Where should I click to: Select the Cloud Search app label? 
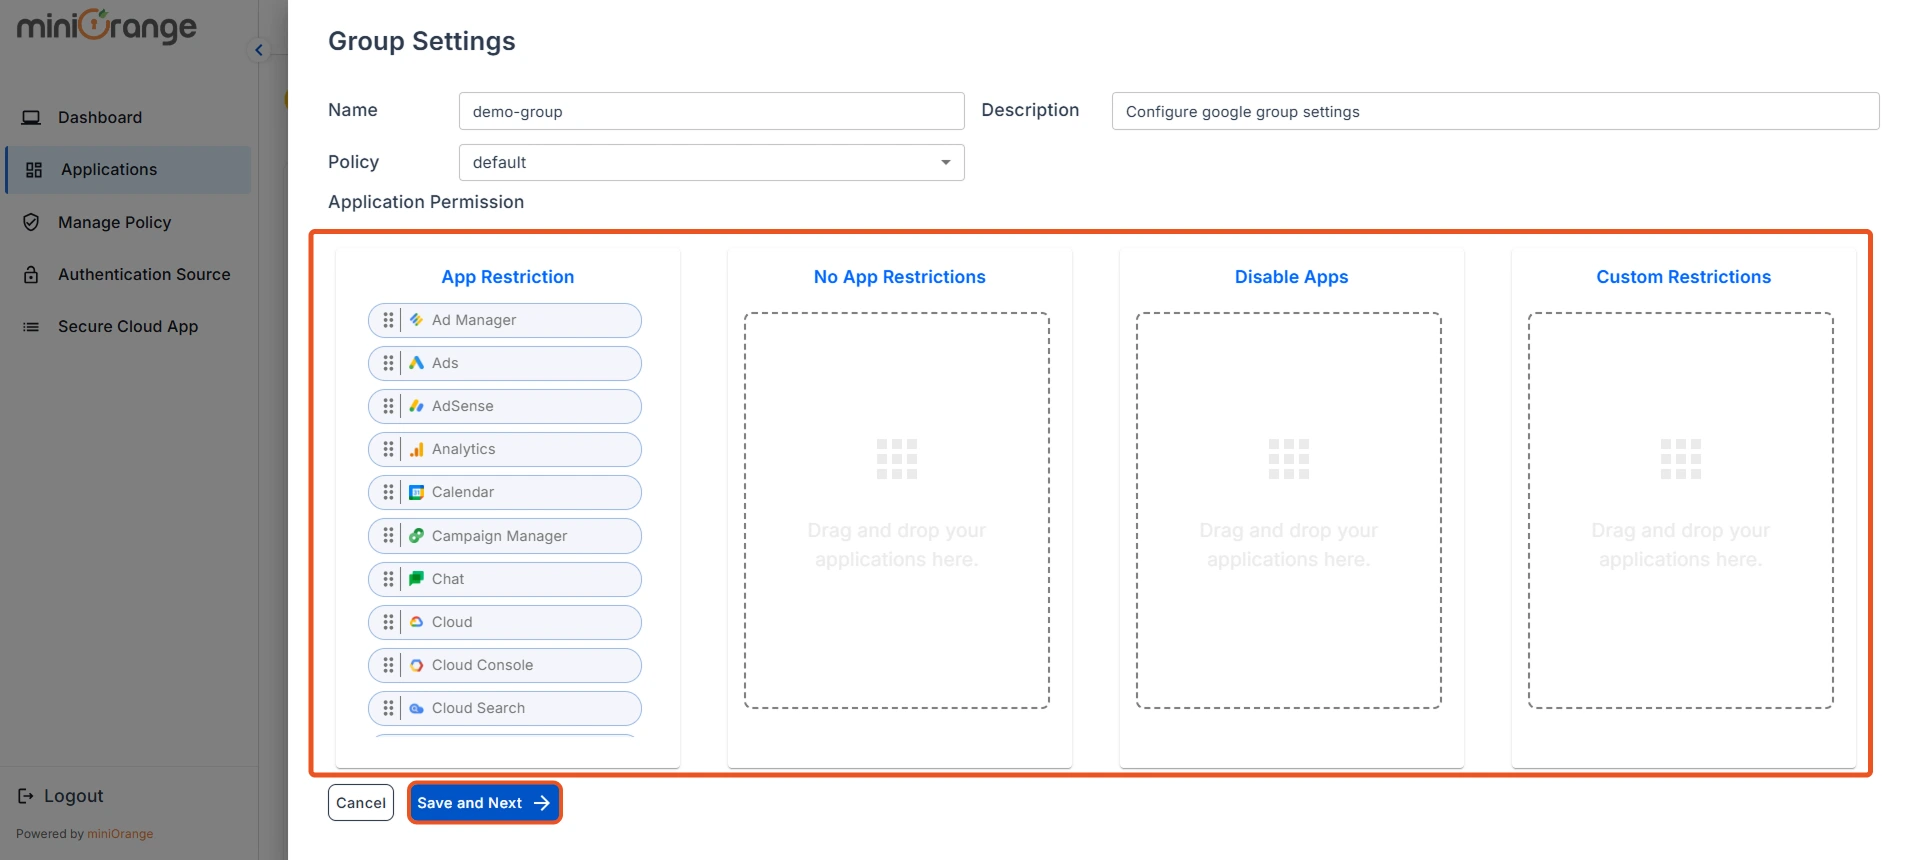point(479,708)
